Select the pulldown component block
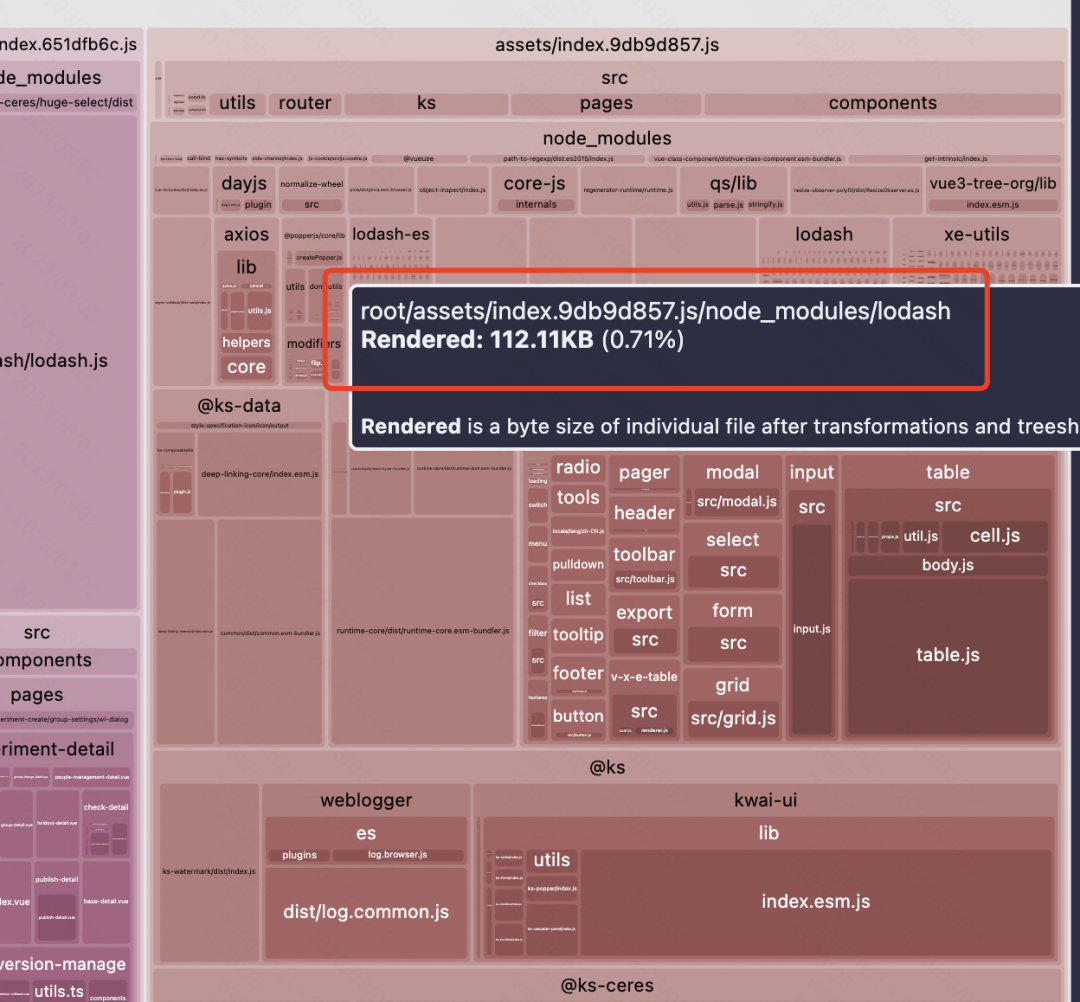The width and height of the screenshot is (1080, 1002). point(578,565)
